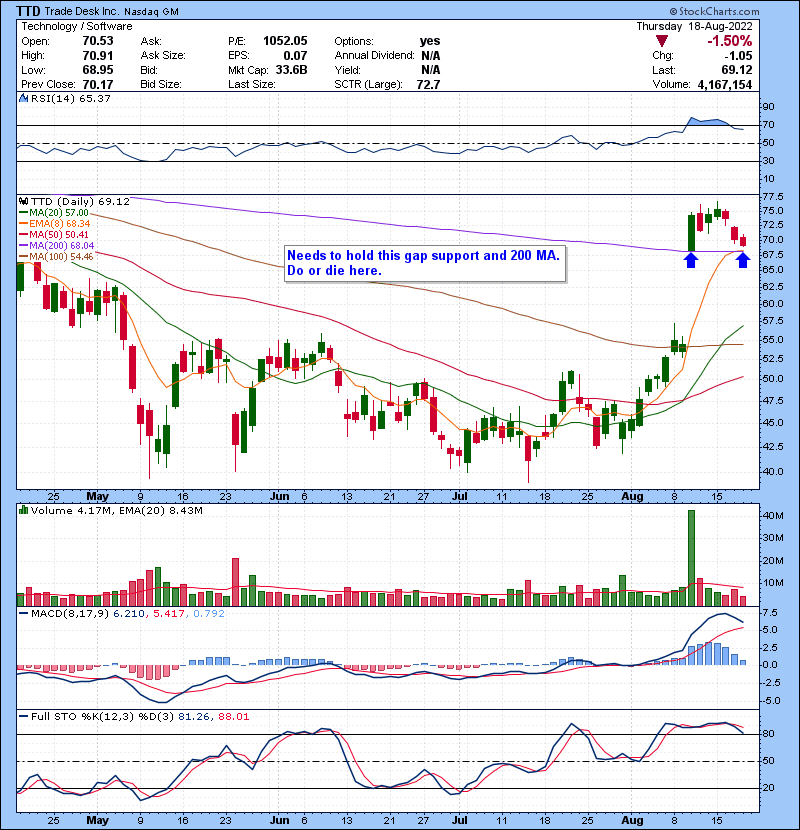The image size is (800, 830).
Task: Click the candlestick icon next to TTD (Daily)
Action: click(23, 201)
